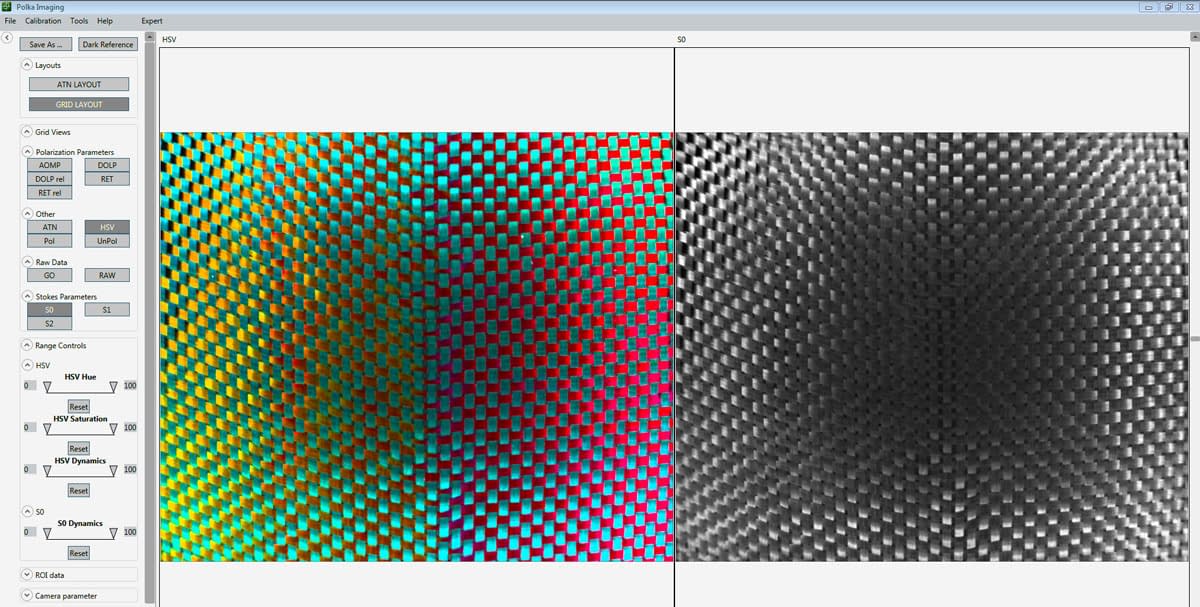Open the S2 Stokes parameter view
This screenshot has height=607, width=1200.
49,323
